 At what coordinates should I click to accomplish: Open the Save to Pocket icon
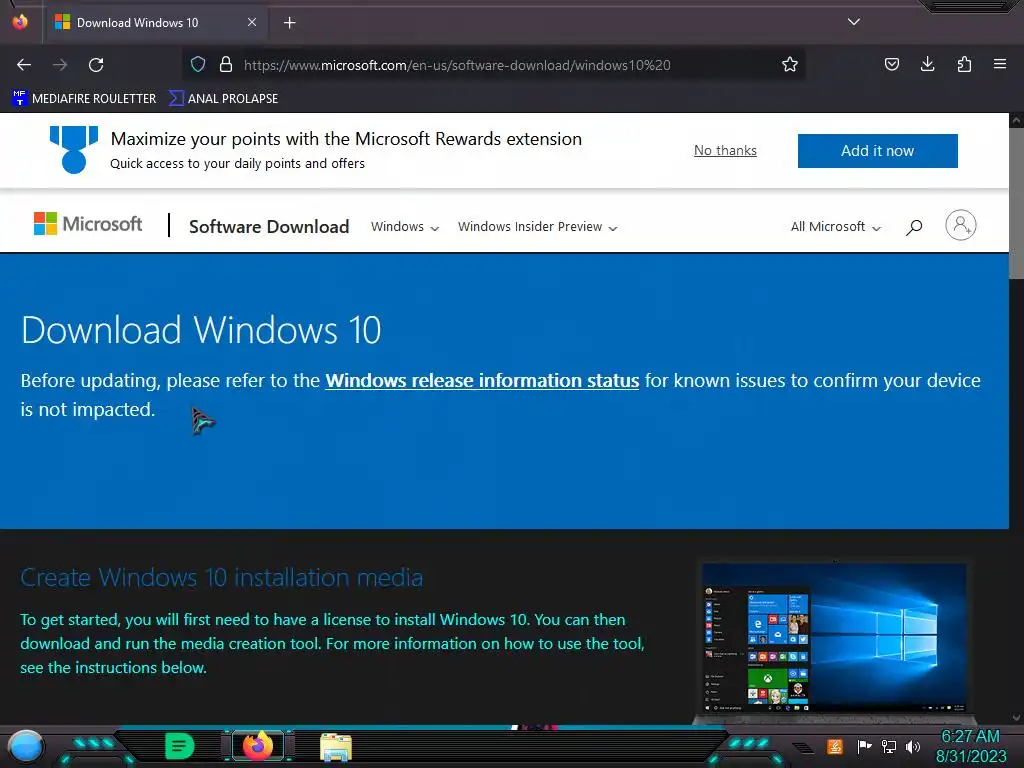point(891,64)
